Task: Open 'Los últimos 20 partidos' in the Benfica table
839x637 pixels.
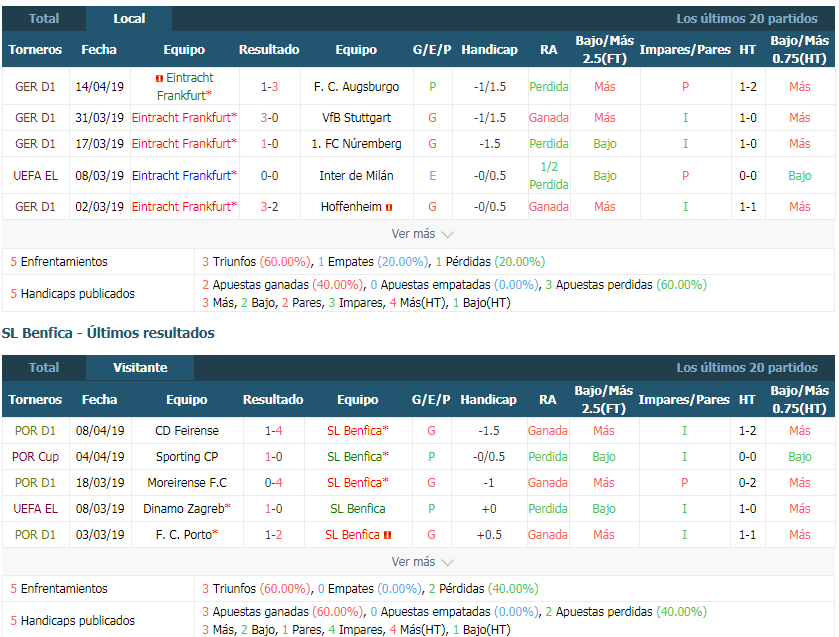Action: coord(746,367)
